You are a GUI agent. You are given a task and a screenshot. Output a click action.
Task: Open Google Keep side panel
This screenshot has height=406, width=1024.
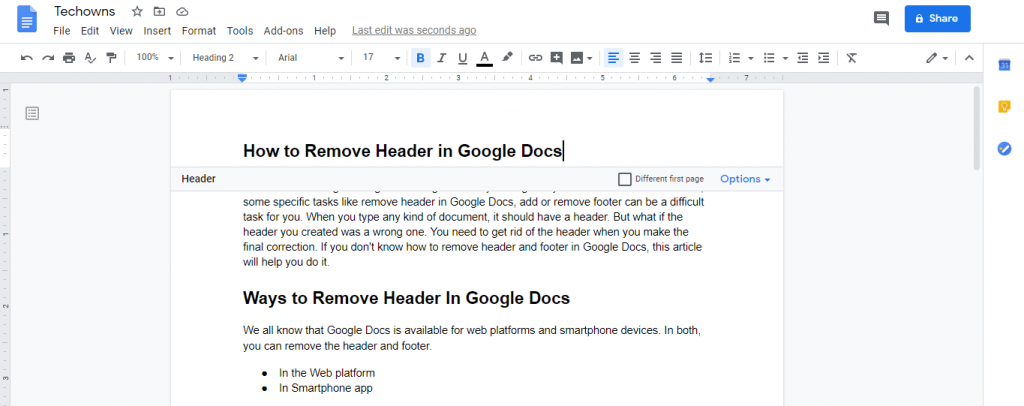pyautogui.click(x=1004, y=106)
